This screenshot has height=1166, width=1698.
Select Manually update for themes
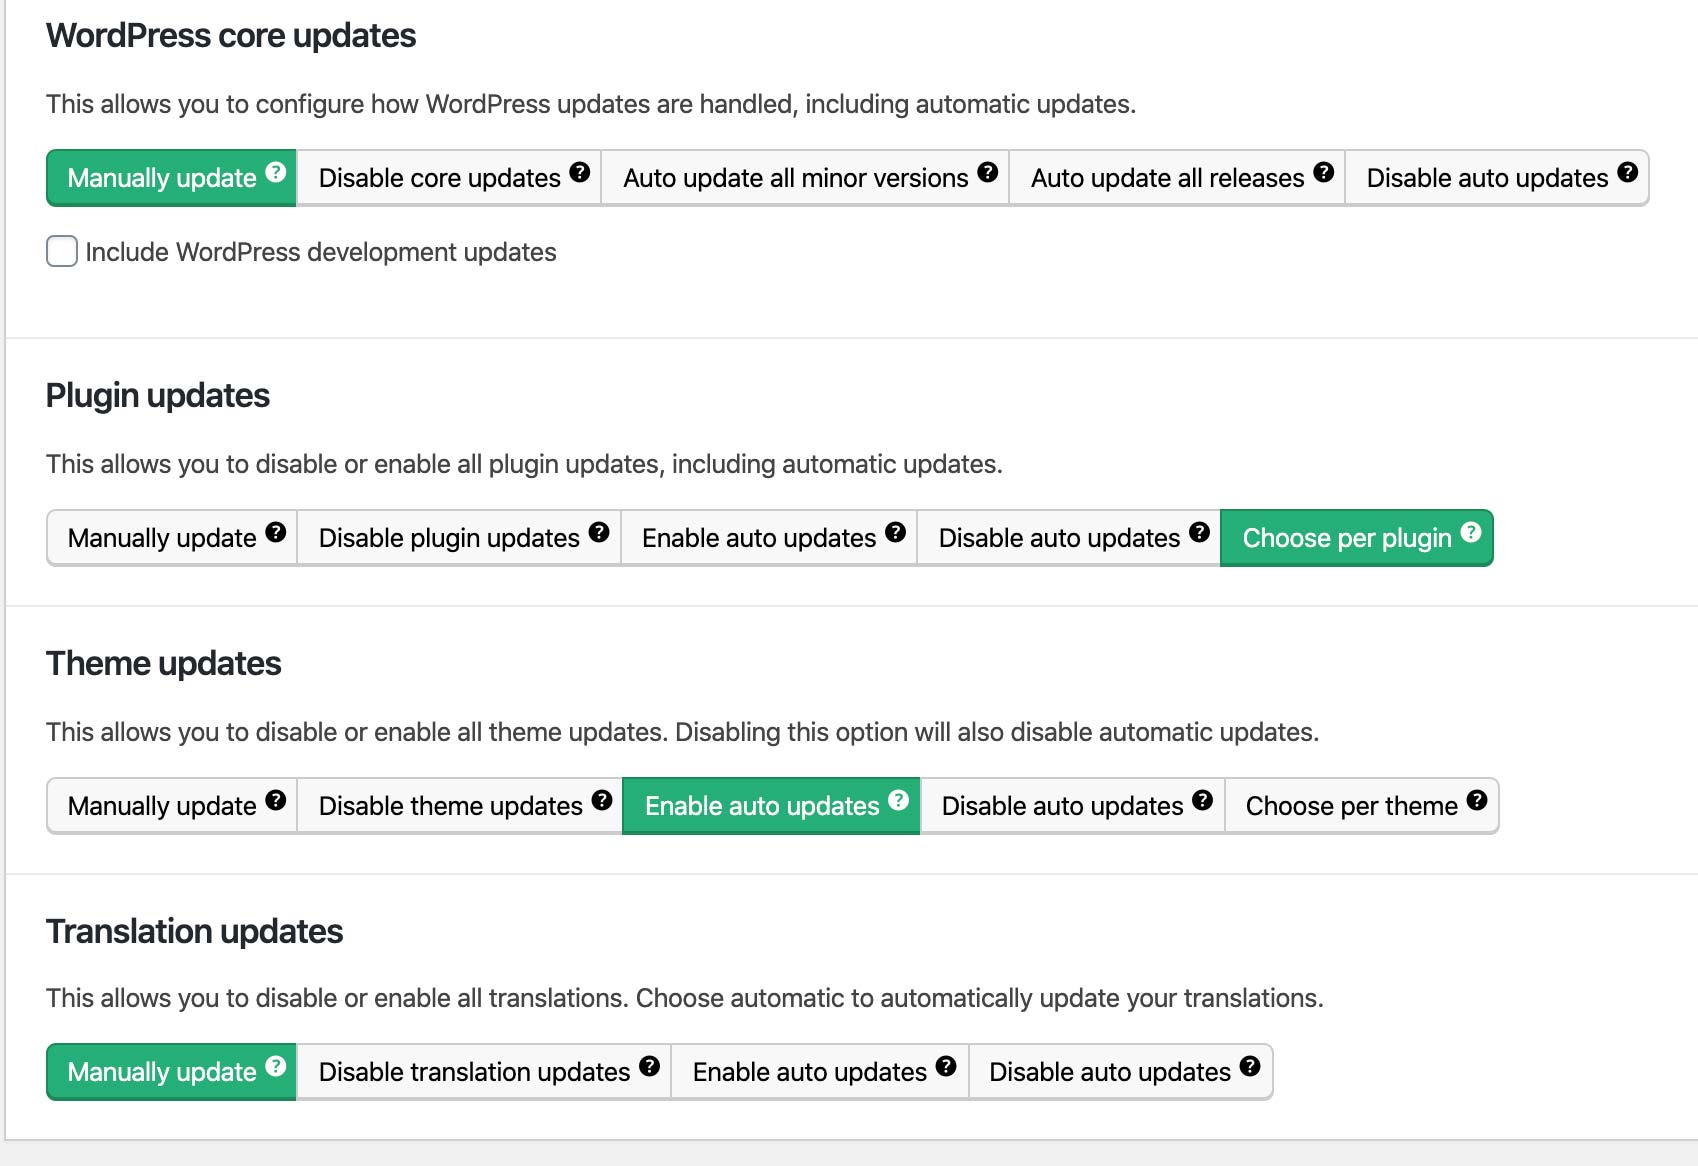[x=171, y=806]
